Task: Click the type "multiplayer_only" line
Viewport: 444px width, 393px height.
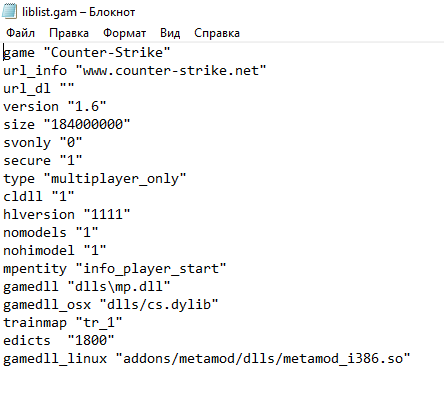Action: pyautogui.click(x=95, y=179)
